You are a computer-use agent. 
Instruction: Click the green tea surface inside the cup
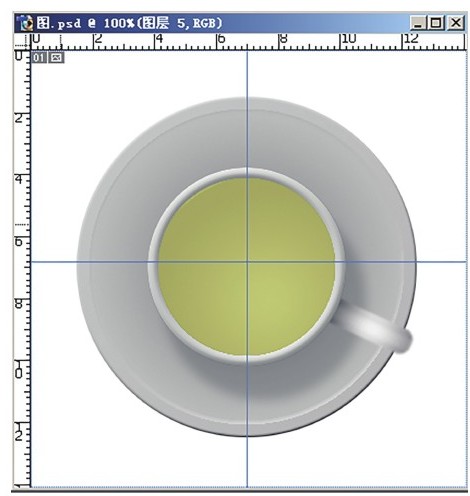(x=247, y=266)
